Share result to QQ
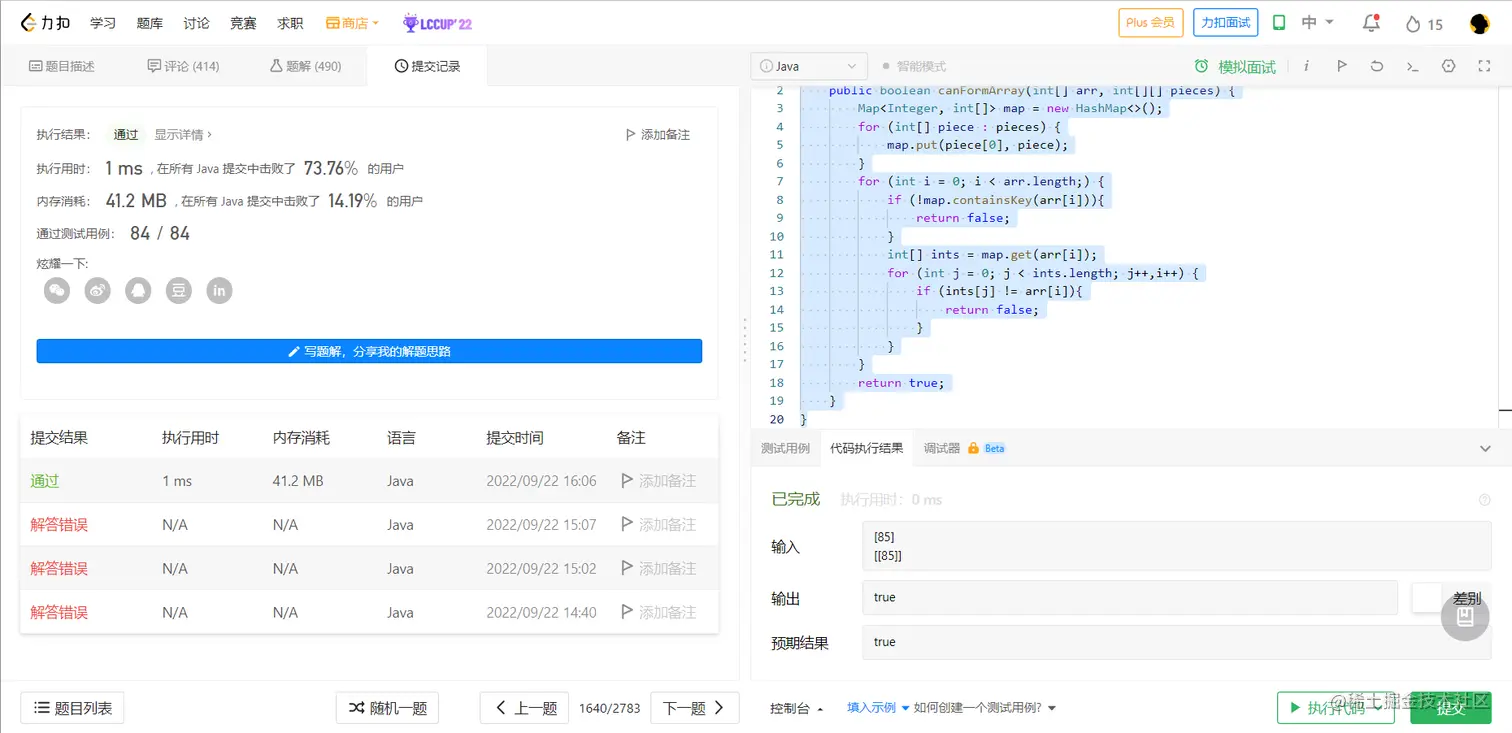Viewport: 1512px width, 733px height. click(138, 290)
